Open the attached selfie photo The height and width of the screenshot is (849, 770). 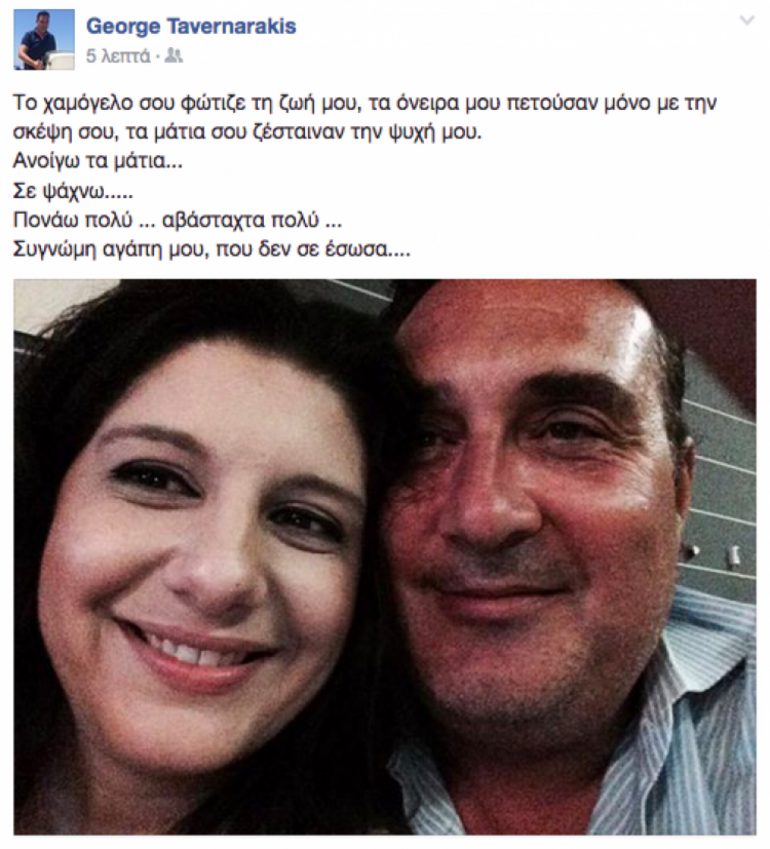coord(384,557)
